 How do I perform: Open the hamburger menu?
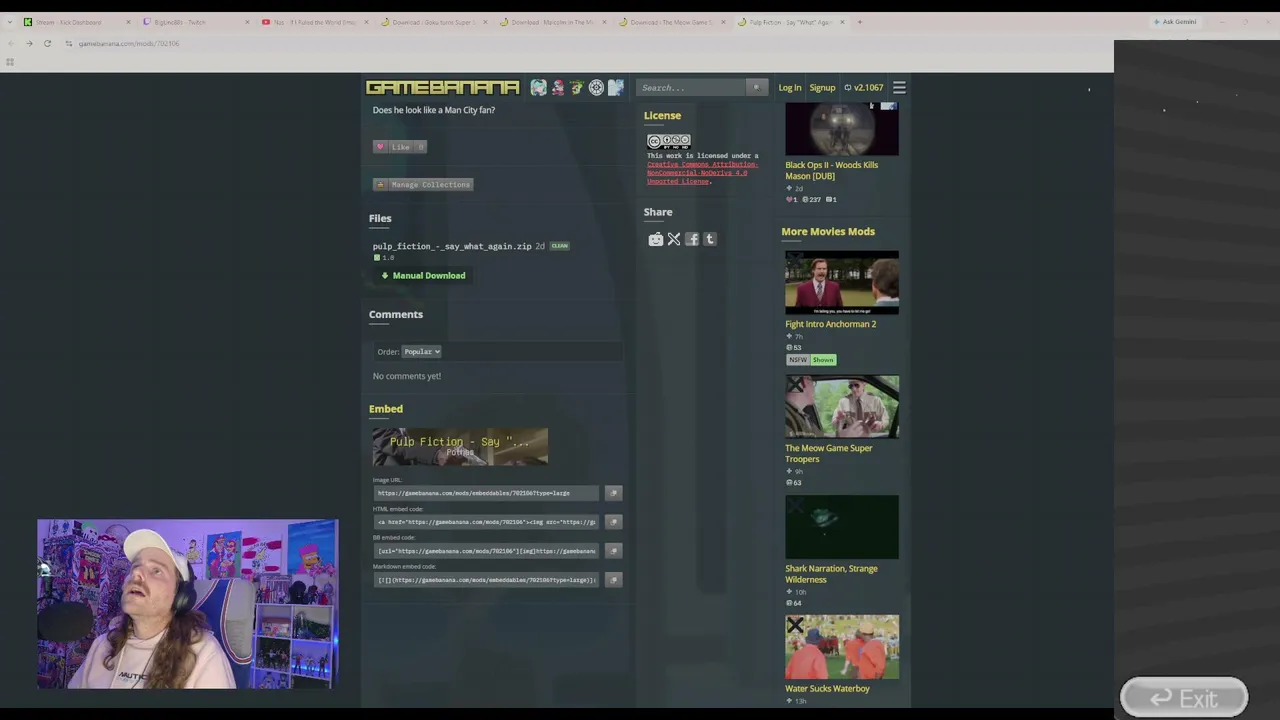[x=899, y=88]
